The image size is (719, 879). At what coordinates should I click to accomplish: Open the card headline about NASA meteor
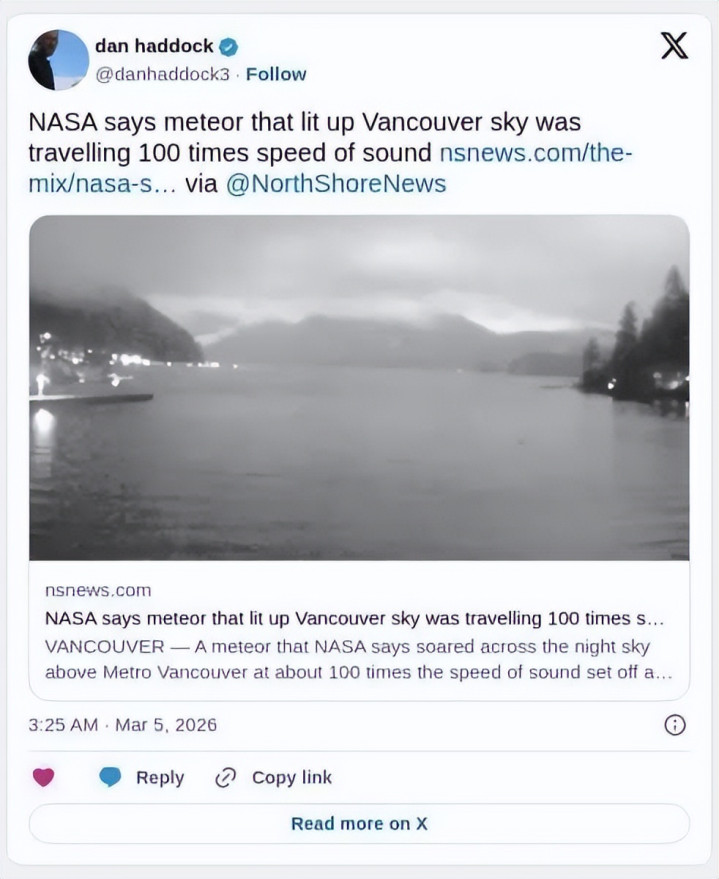(354, 618)
